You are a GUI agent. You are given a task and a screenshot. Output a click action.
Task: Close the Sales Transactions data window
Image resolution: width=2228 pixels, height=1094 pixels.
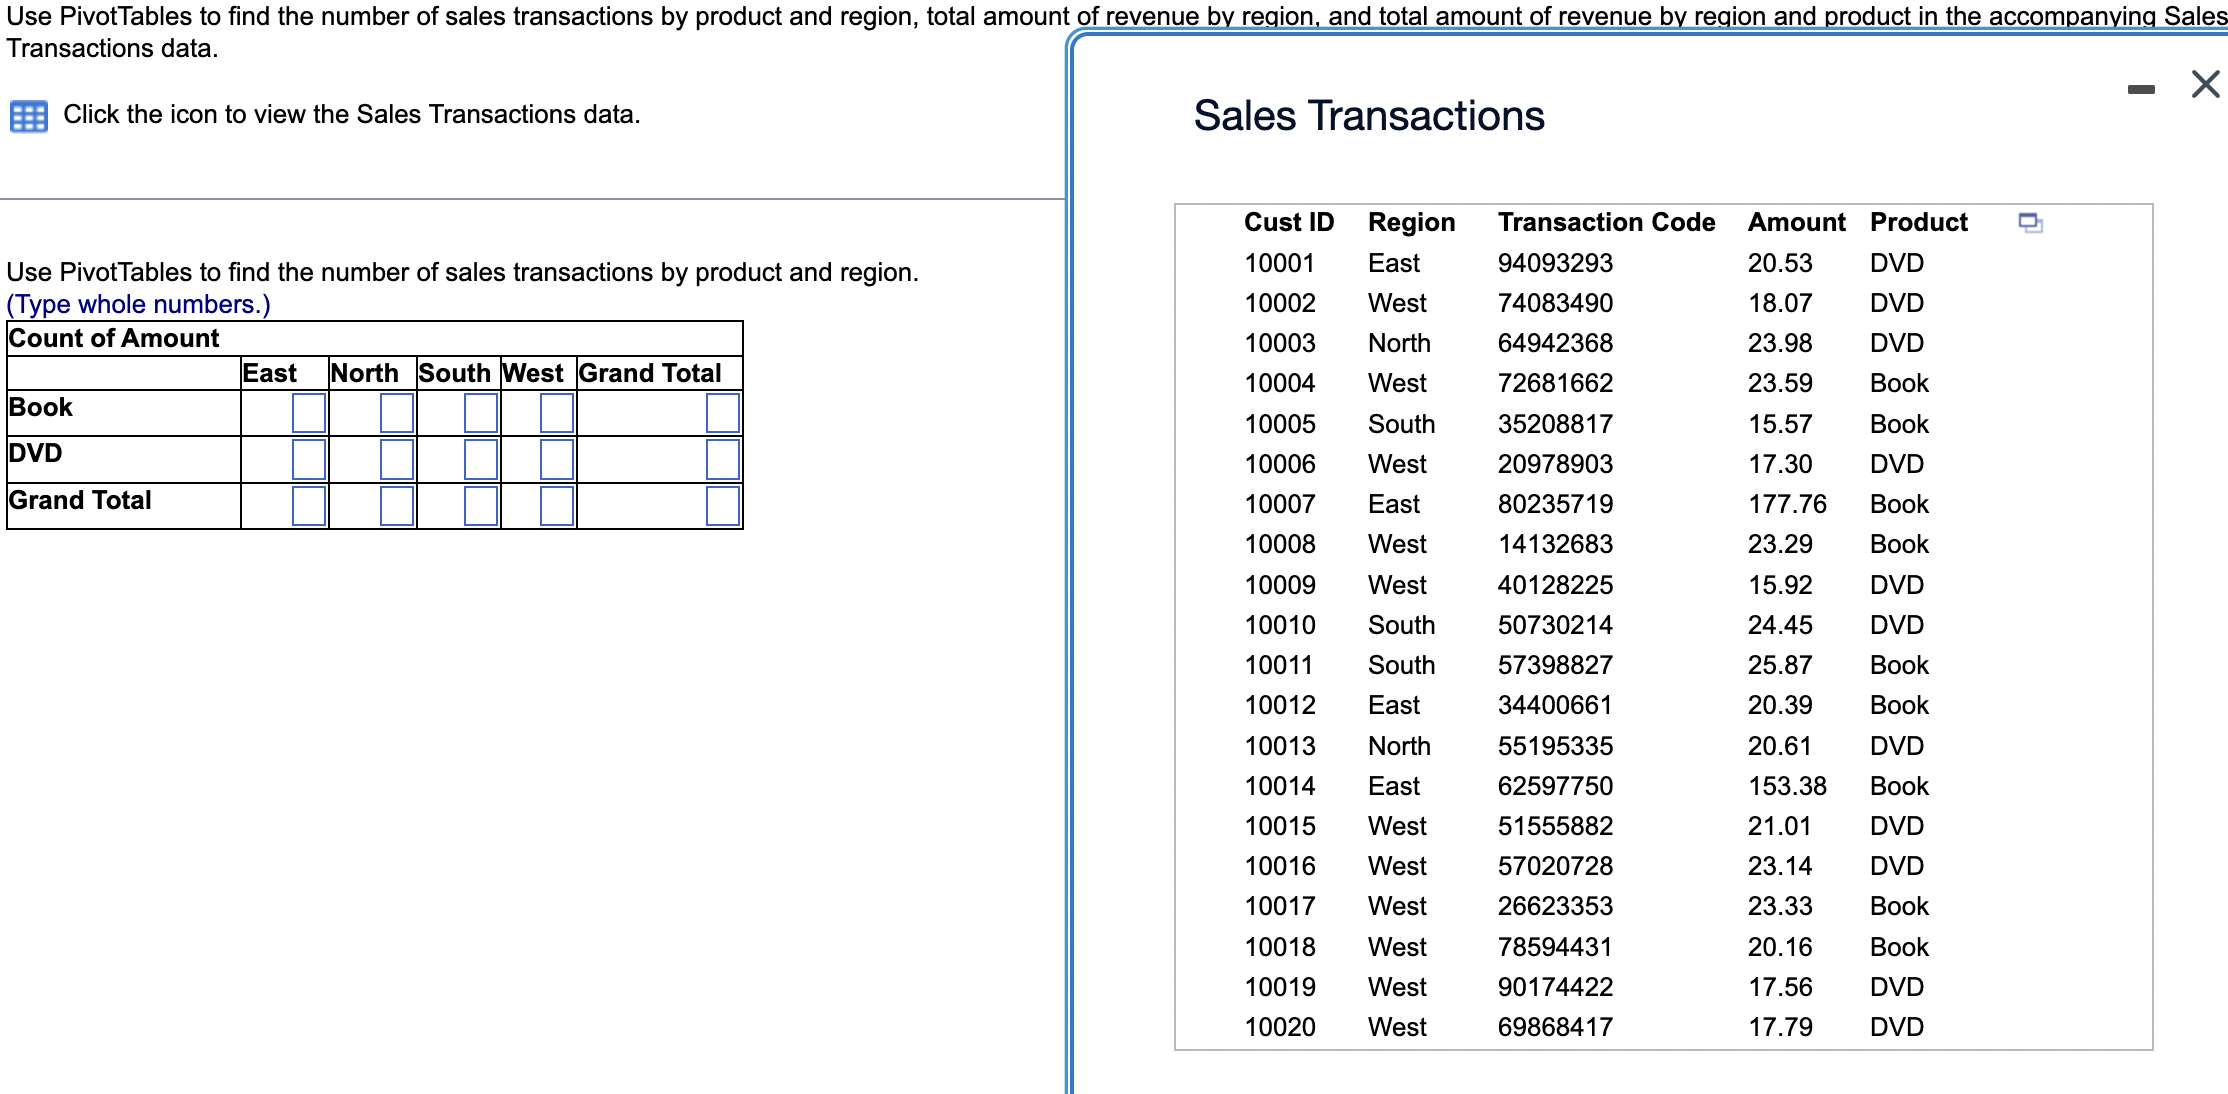tap(2203, 86)
